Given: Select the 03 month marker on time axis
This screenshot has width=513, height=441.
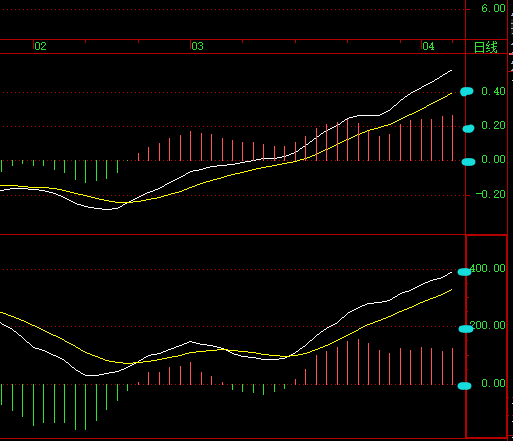Looking at the screenshot, I should (x=197, y=46).
